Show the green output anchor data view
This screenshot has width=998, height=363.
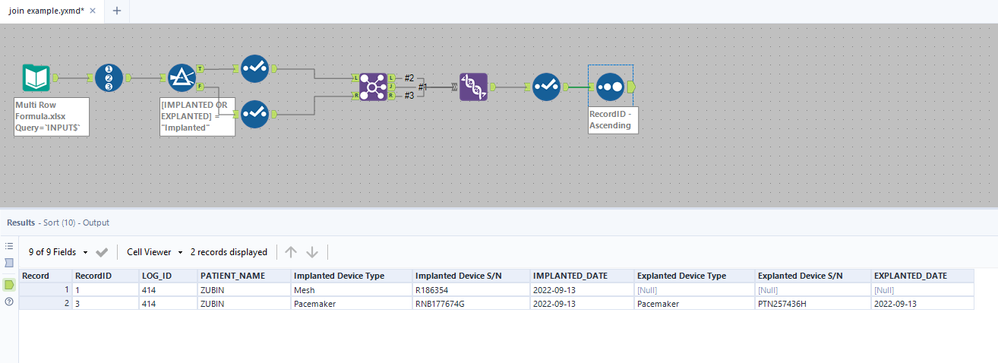[x=9, y=284]
